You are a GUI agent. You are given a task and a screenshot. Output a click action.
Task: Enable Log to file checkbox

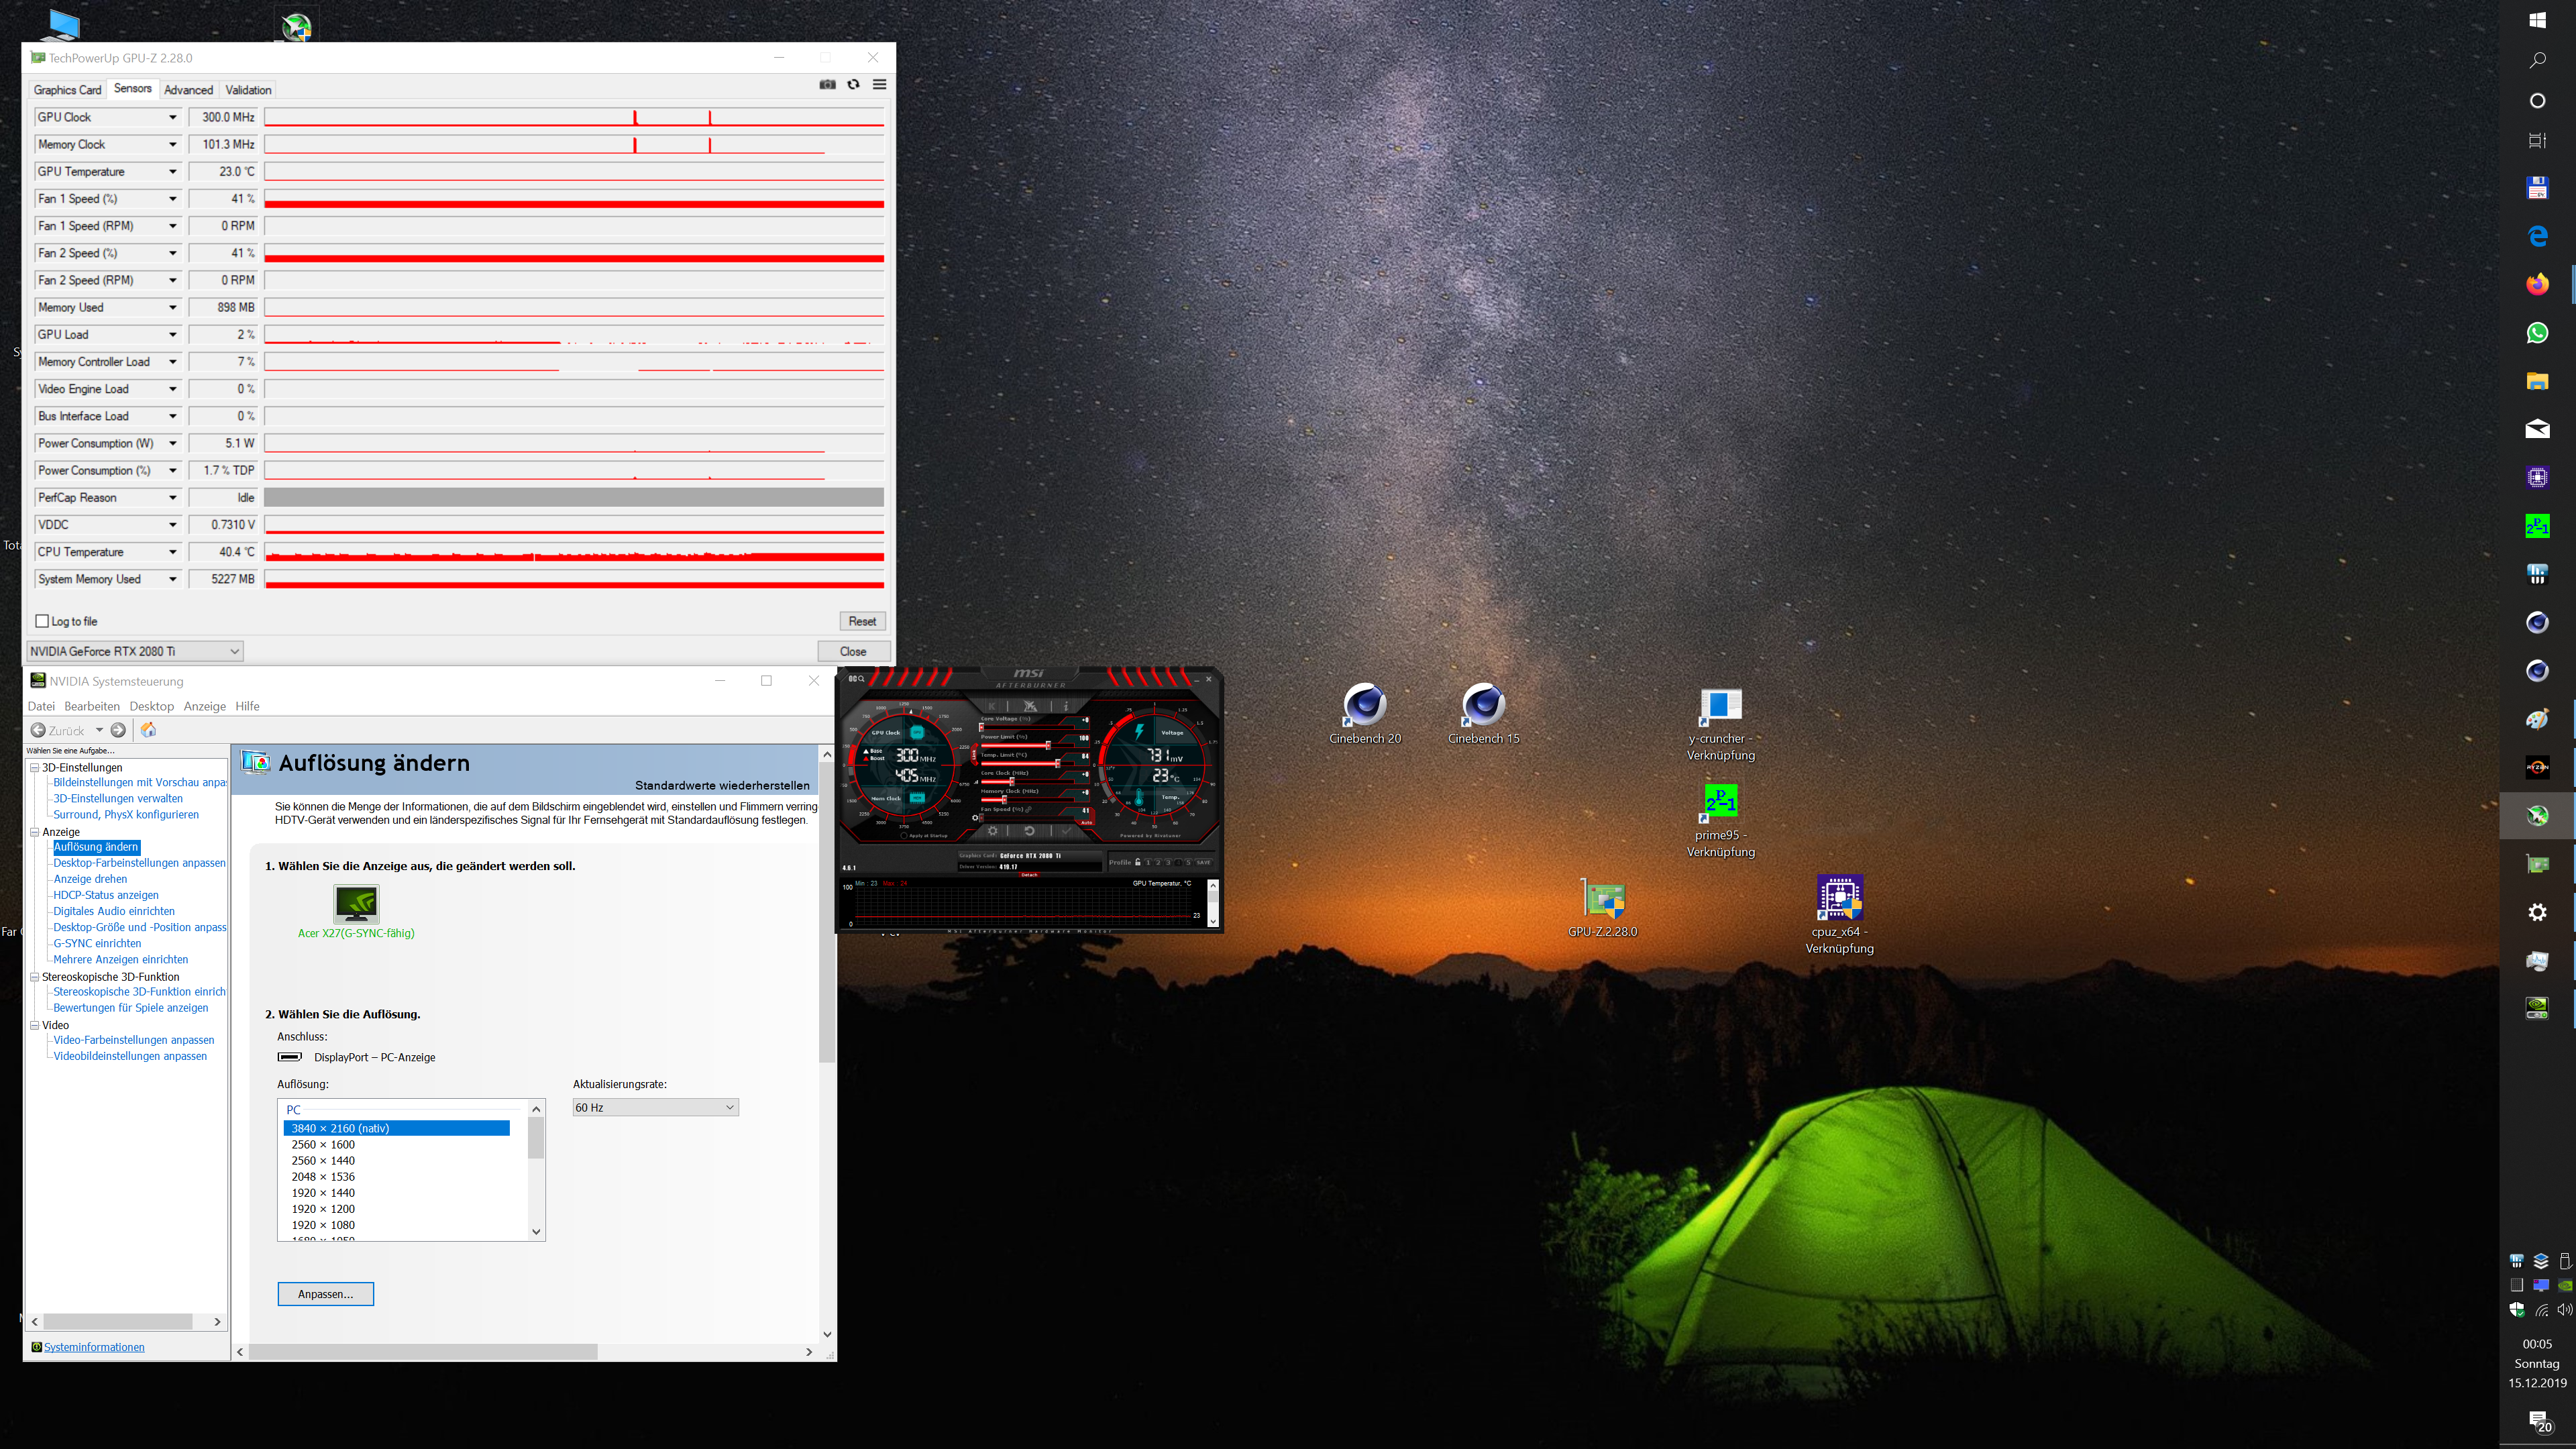tap(42, 621)
